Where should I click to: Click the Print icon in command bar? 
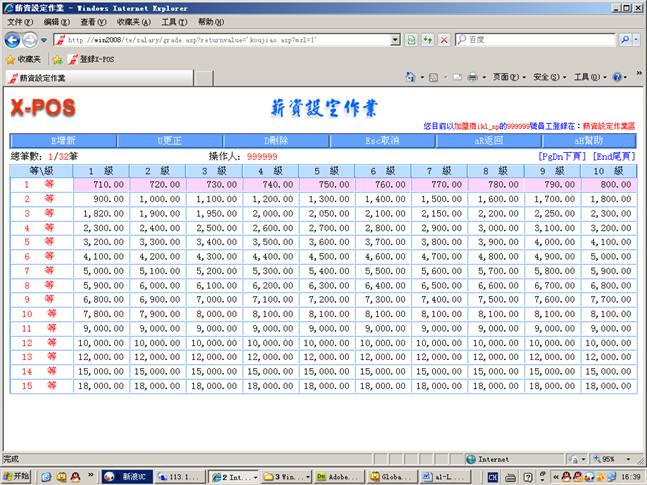[x=472, y=77]
